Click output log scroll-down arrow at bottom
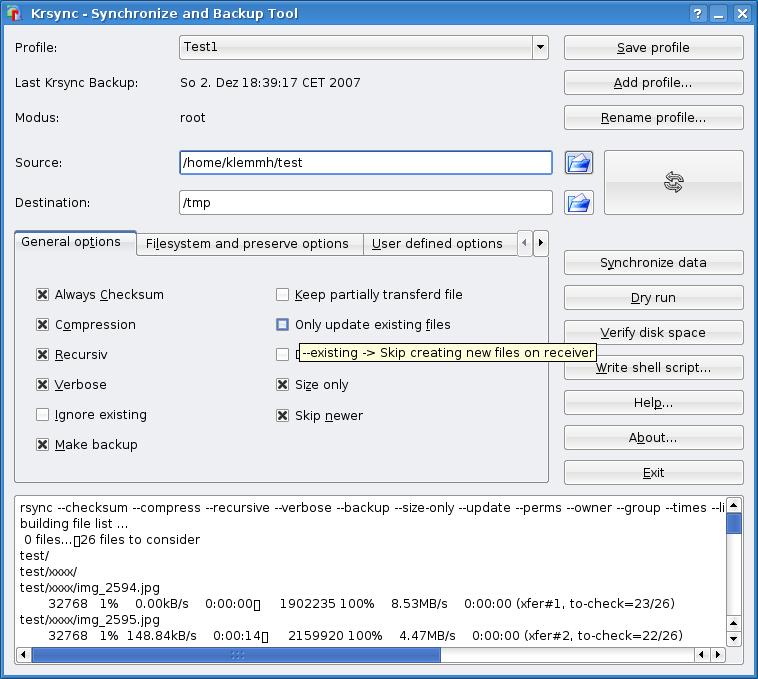 [733, 638]
